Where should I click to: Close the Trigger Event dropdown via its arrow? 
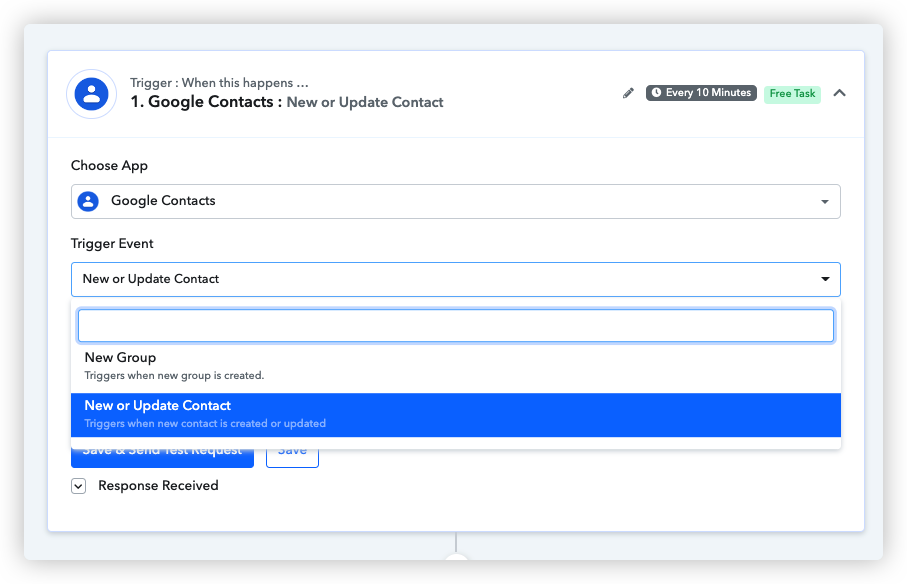click(x=825, y=279)
